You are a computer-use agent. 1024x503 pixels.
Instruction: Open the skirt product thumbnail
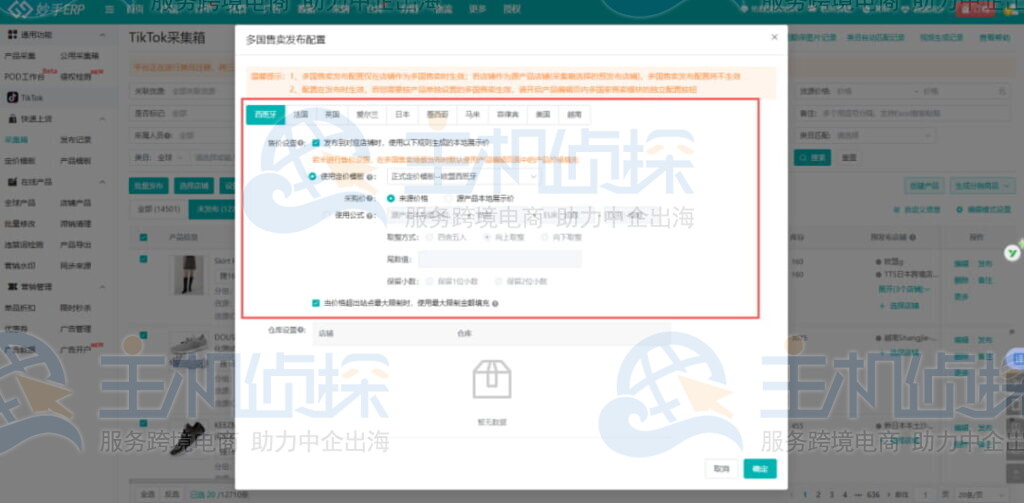click(x=189, y=275)
